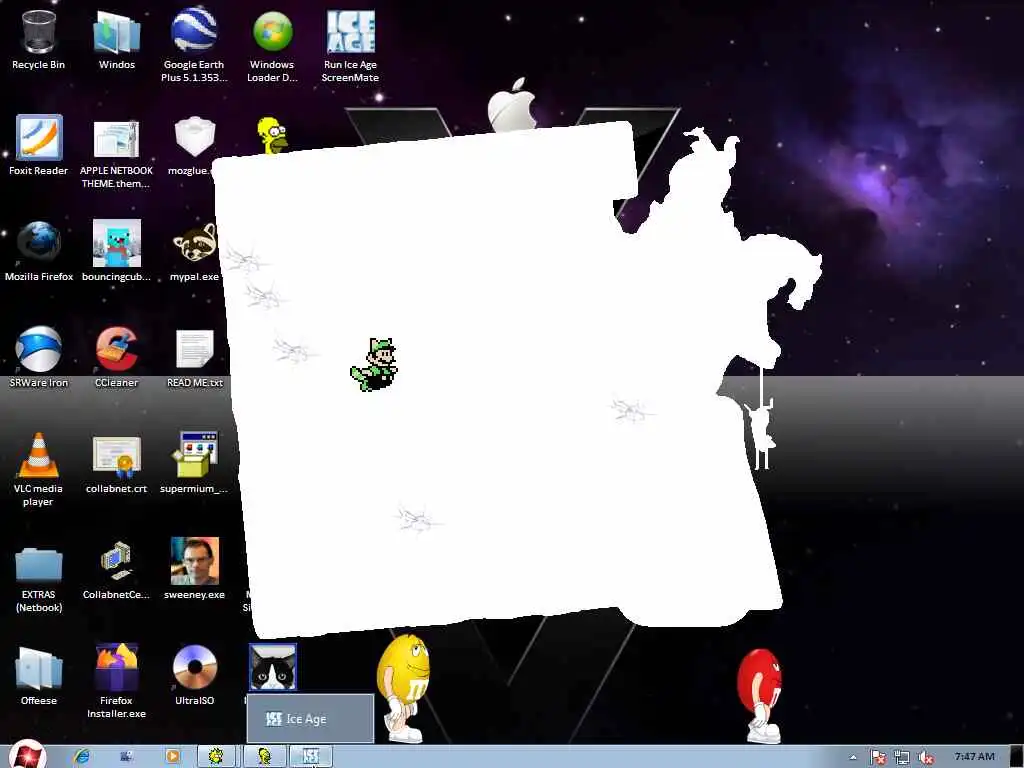The image size is (1024, 768).
Task: Click the 7:47 AM clock
Action: 974,756
